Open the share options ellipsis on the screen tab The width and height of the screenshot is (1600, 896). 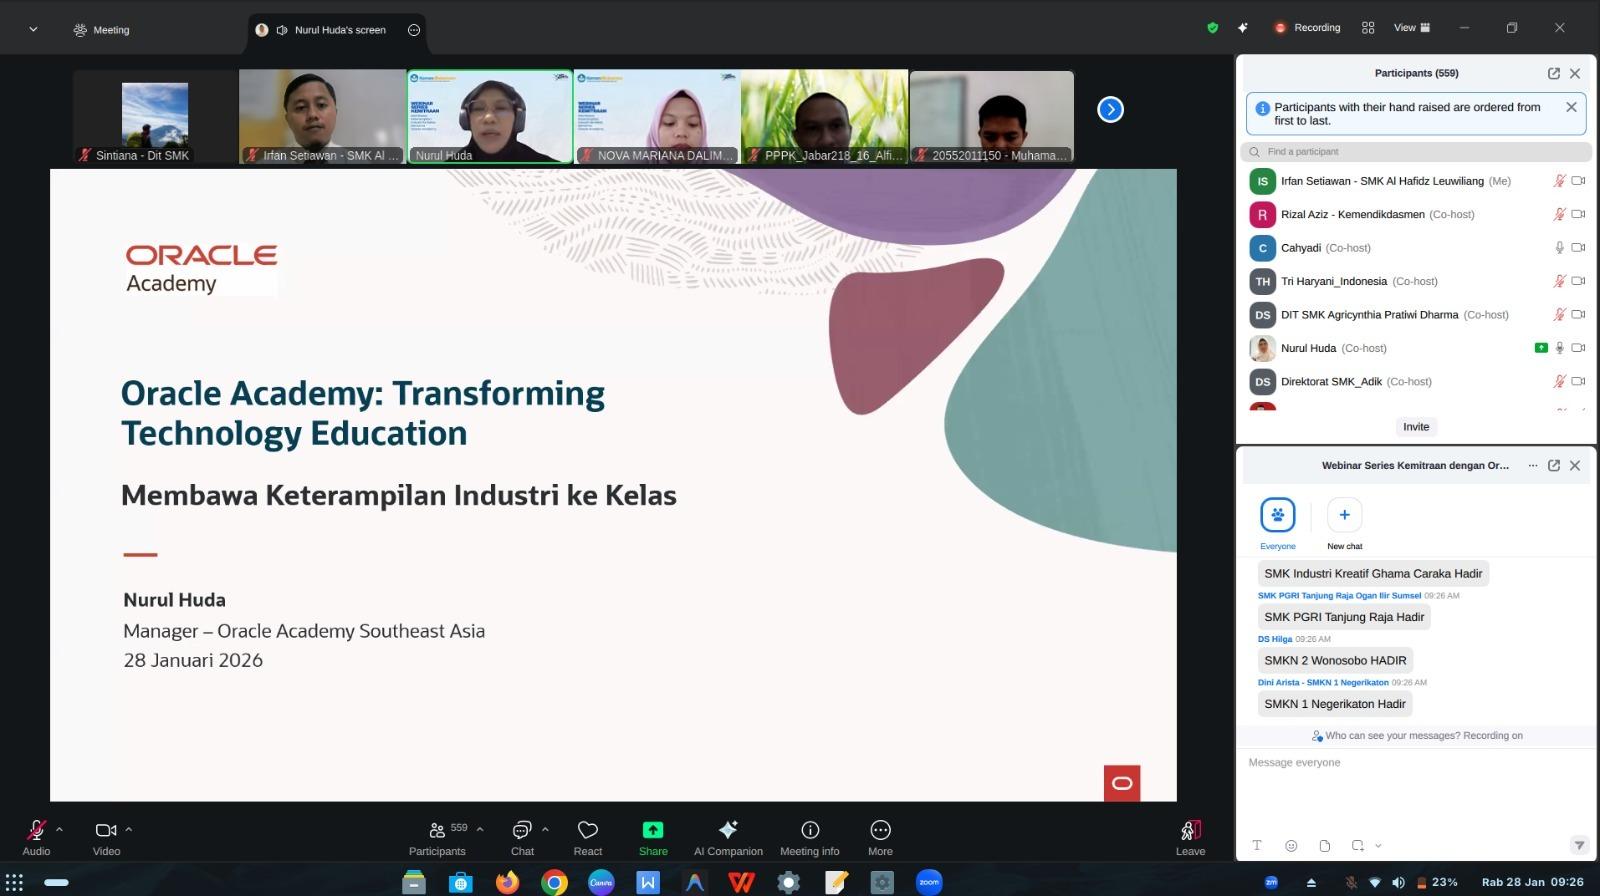(x=414, y=30)
